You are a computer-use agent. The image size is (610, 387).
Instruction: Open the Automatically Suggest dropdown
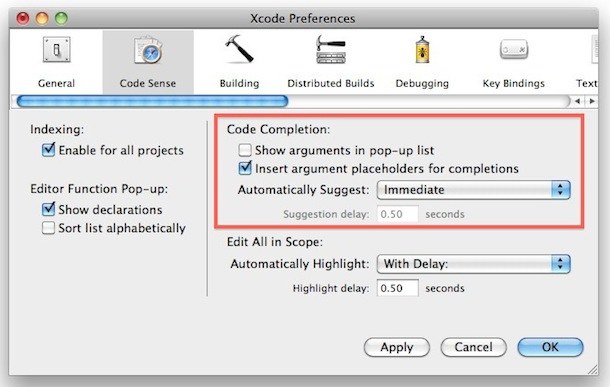[x=473, y=190]
